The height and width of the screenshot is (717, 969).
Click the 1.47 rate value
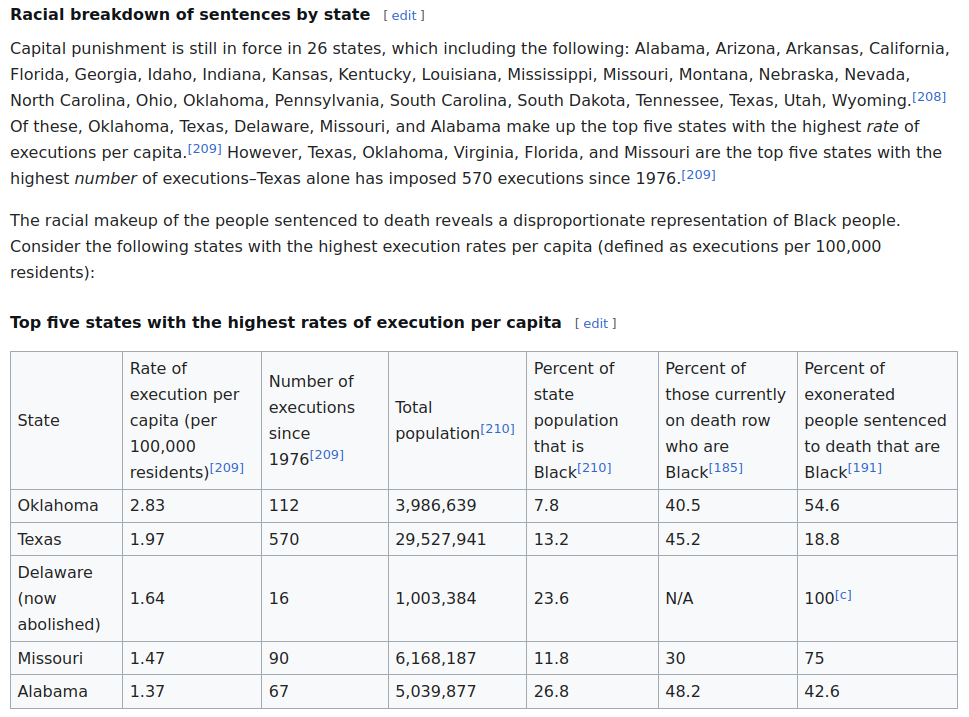click(x=147, y=658)
